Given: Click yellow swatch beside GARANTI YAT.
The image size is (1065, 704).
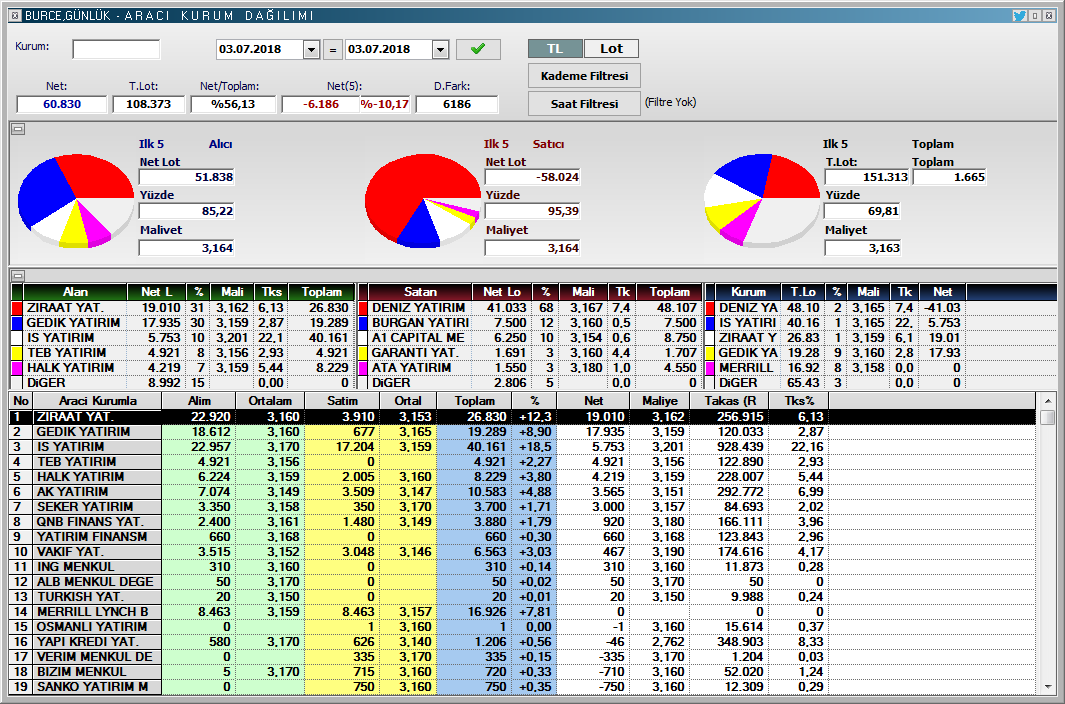Looking at the screenshot, I should click(x=363, y=353).
